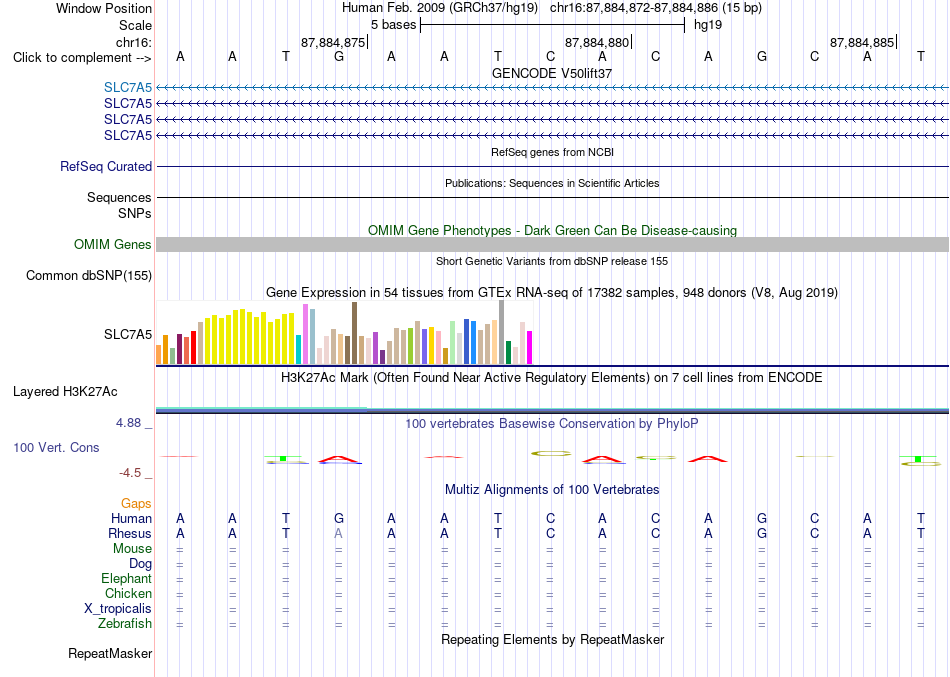The width and height of the screenshot is (950, 677).
Task: Click the 87,884,880 position marker
Action: click(x=598, y=42)
